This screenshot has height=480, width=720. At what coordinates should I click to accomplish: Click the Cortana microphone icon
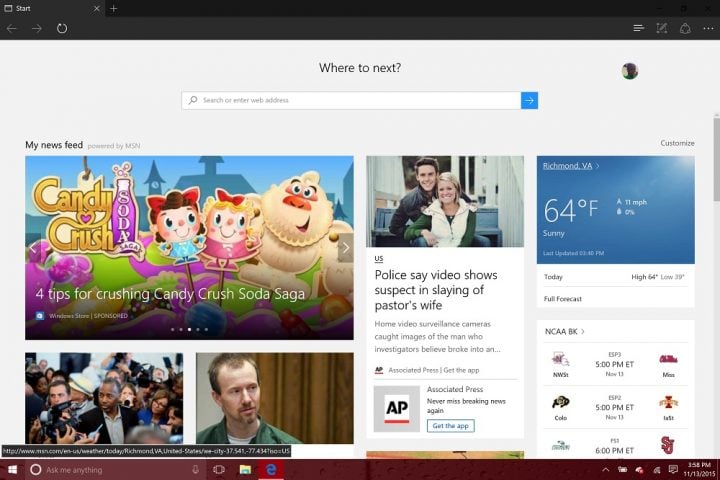pyautogui.click(x=194, y=469)
